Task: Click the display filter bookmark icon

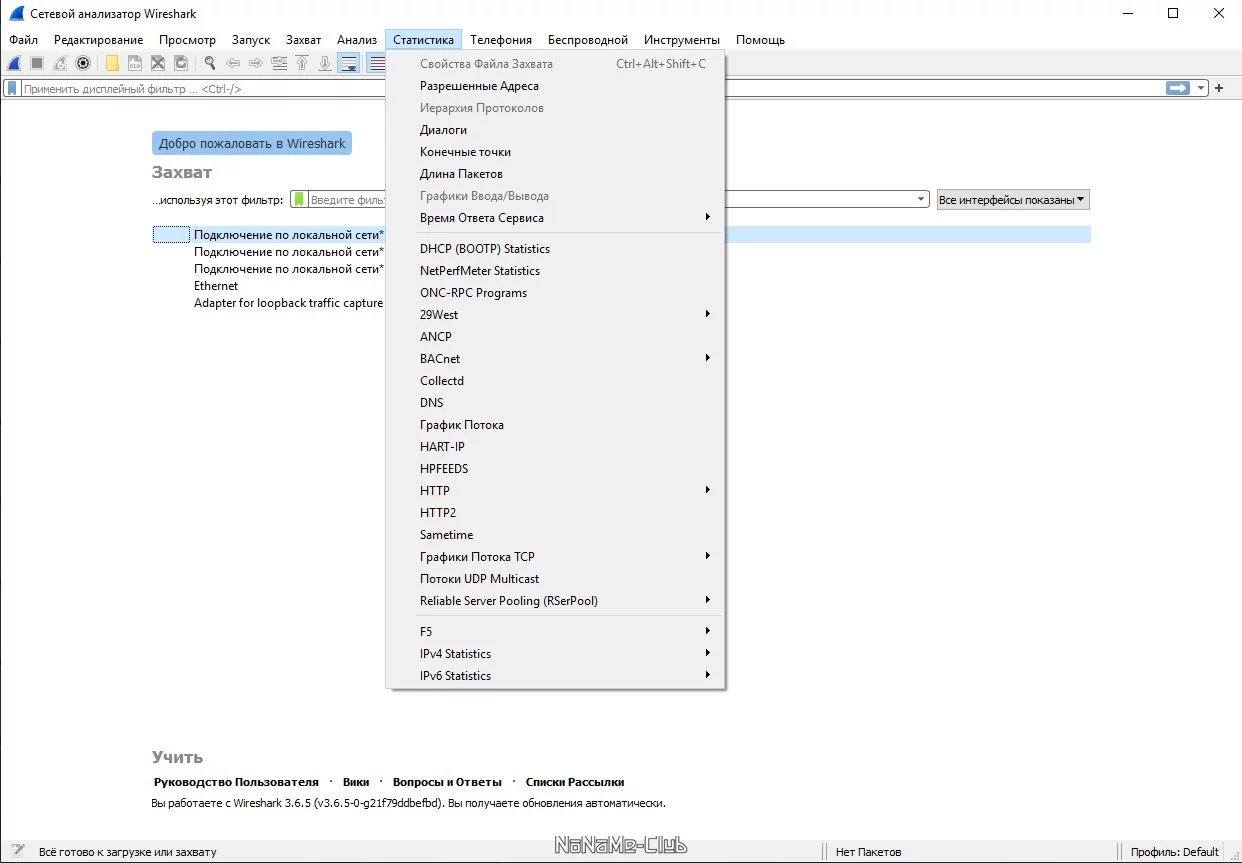Action: click(x=12, y=88)
